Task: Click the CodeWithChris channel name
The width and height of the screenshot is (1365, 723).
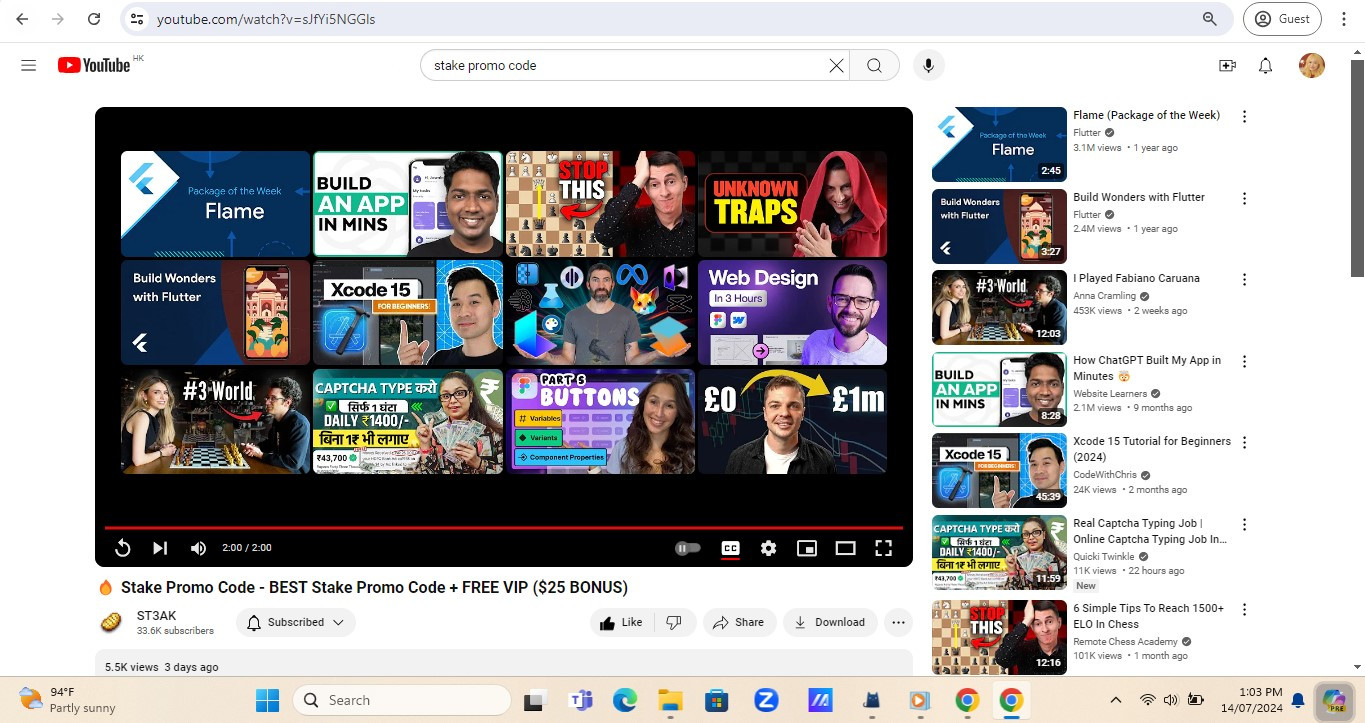Action: click(1106, 475)
